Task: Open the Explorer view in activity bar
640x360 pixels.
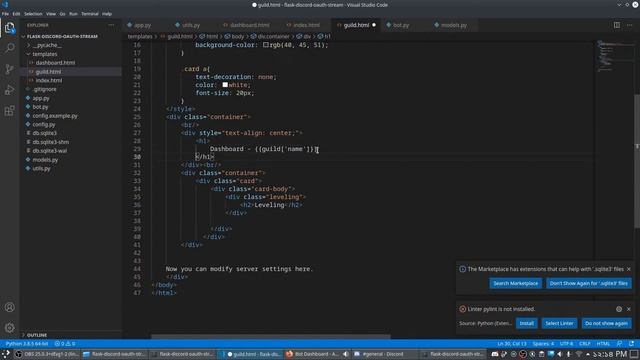Action: pyautogui.click(x=9, y=28)
